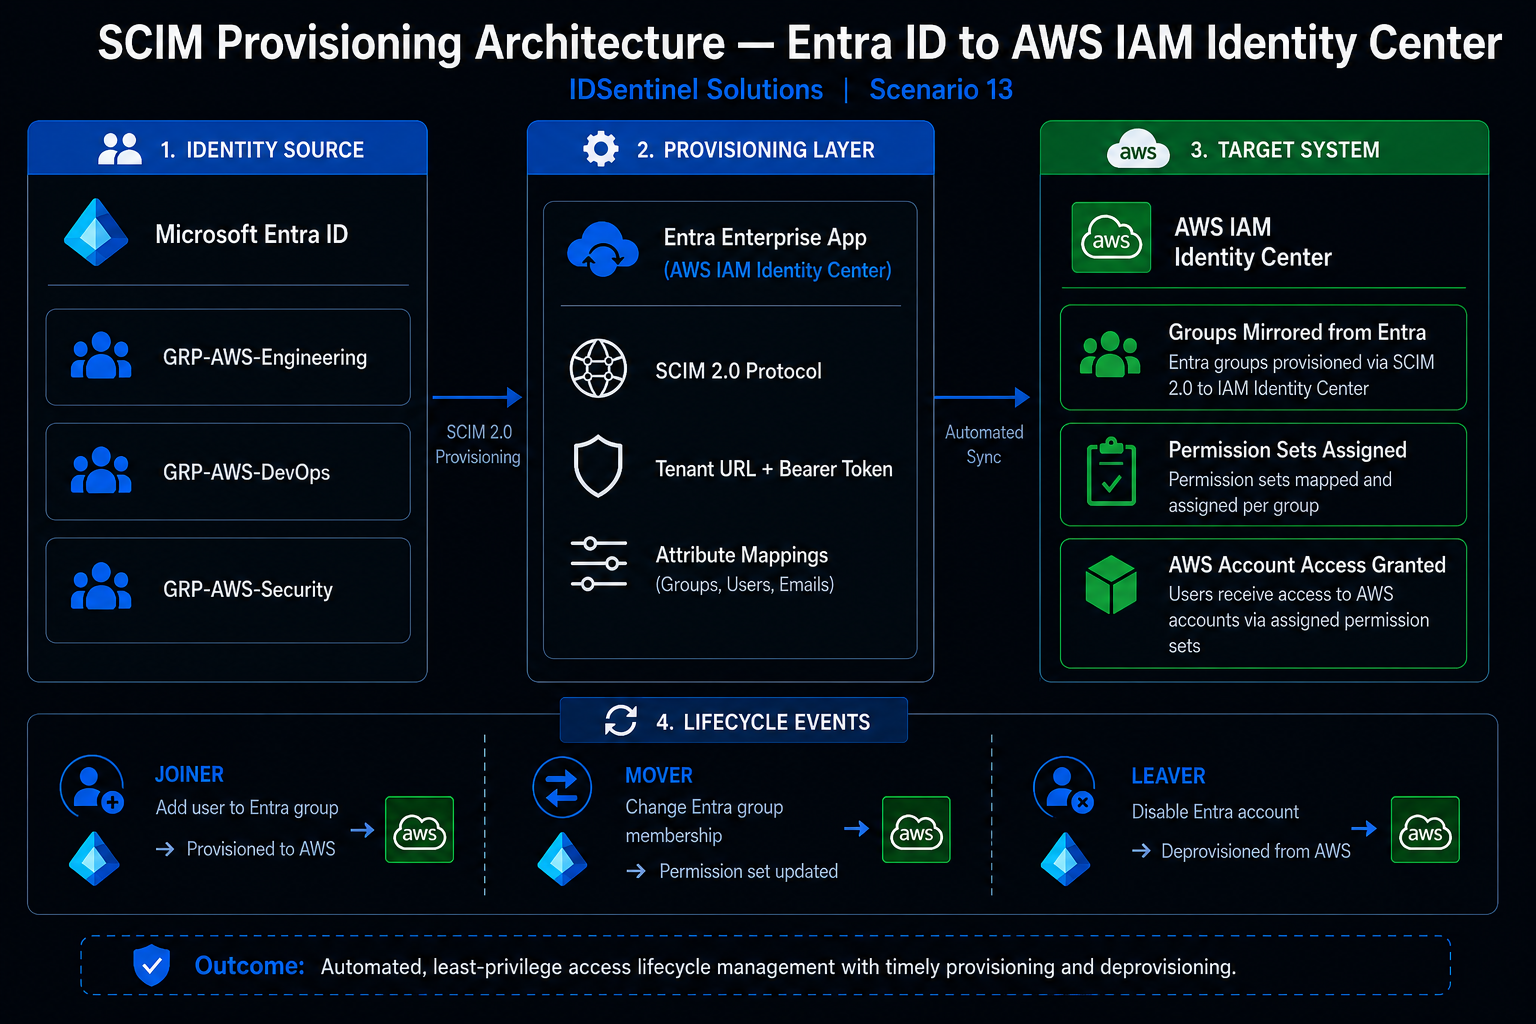Screen dimensions: 1536x1024
Task: Click the 2. PROVISIONING LAYER header text
Action: tap(756, 150)
